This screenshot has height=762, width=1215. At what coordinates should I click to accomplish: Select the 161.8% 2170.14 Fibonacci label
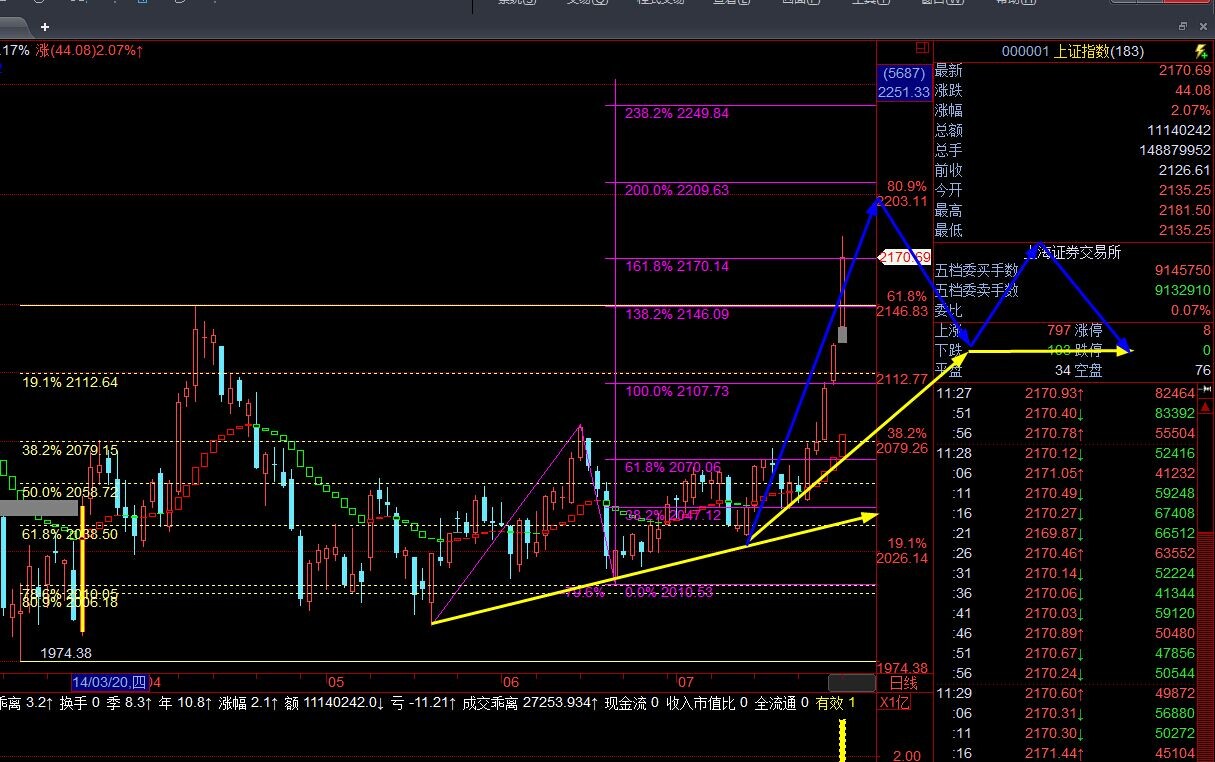677,266
